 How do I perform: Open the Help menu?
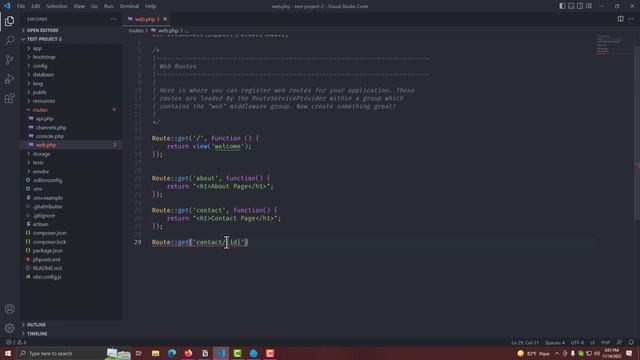click(x=151, y=6)
